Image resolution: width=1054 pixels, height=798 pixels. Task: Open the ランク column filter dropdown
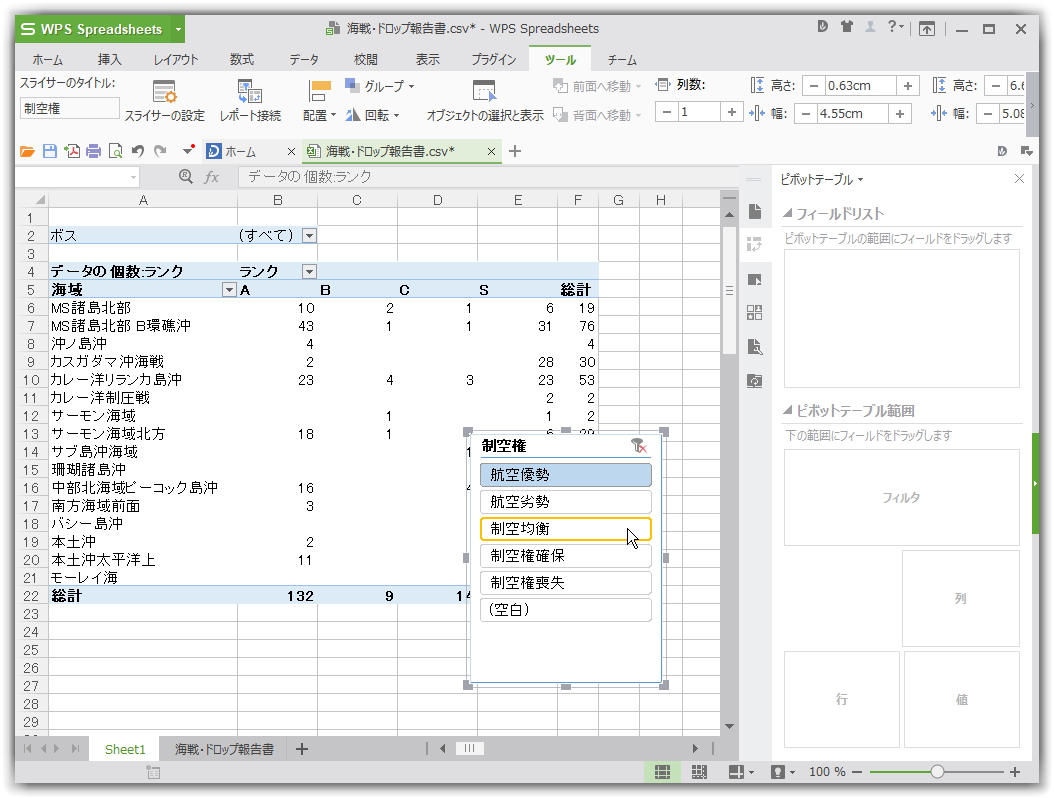309,272
